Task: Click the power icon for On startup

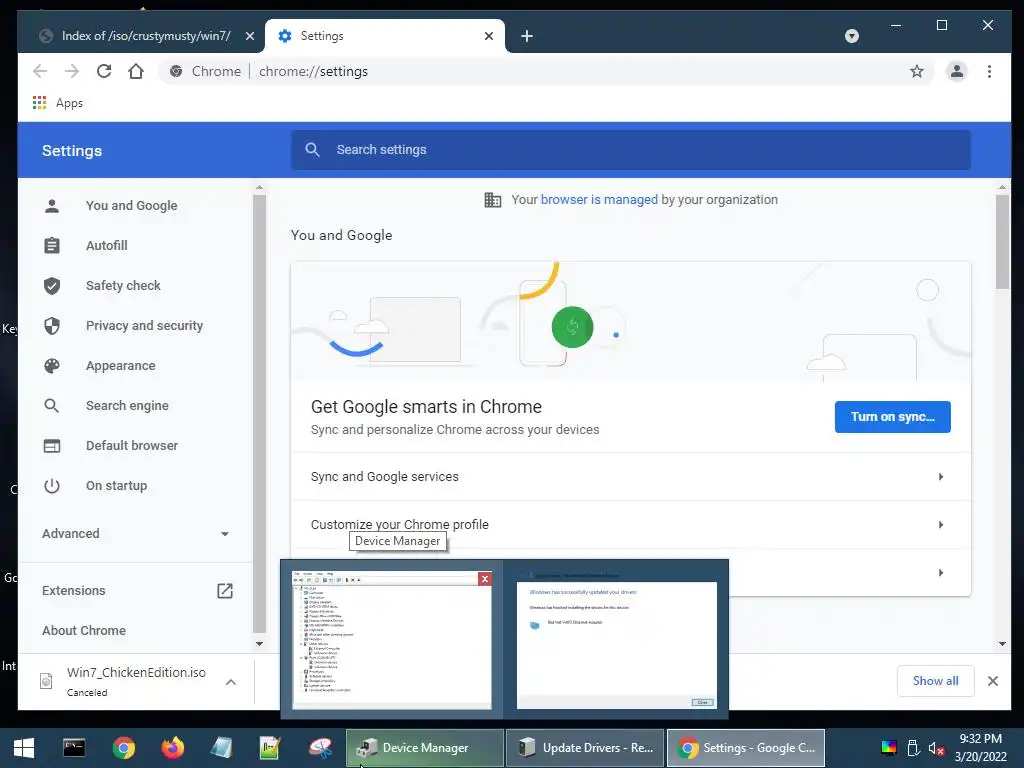Action: click(52, 485)
